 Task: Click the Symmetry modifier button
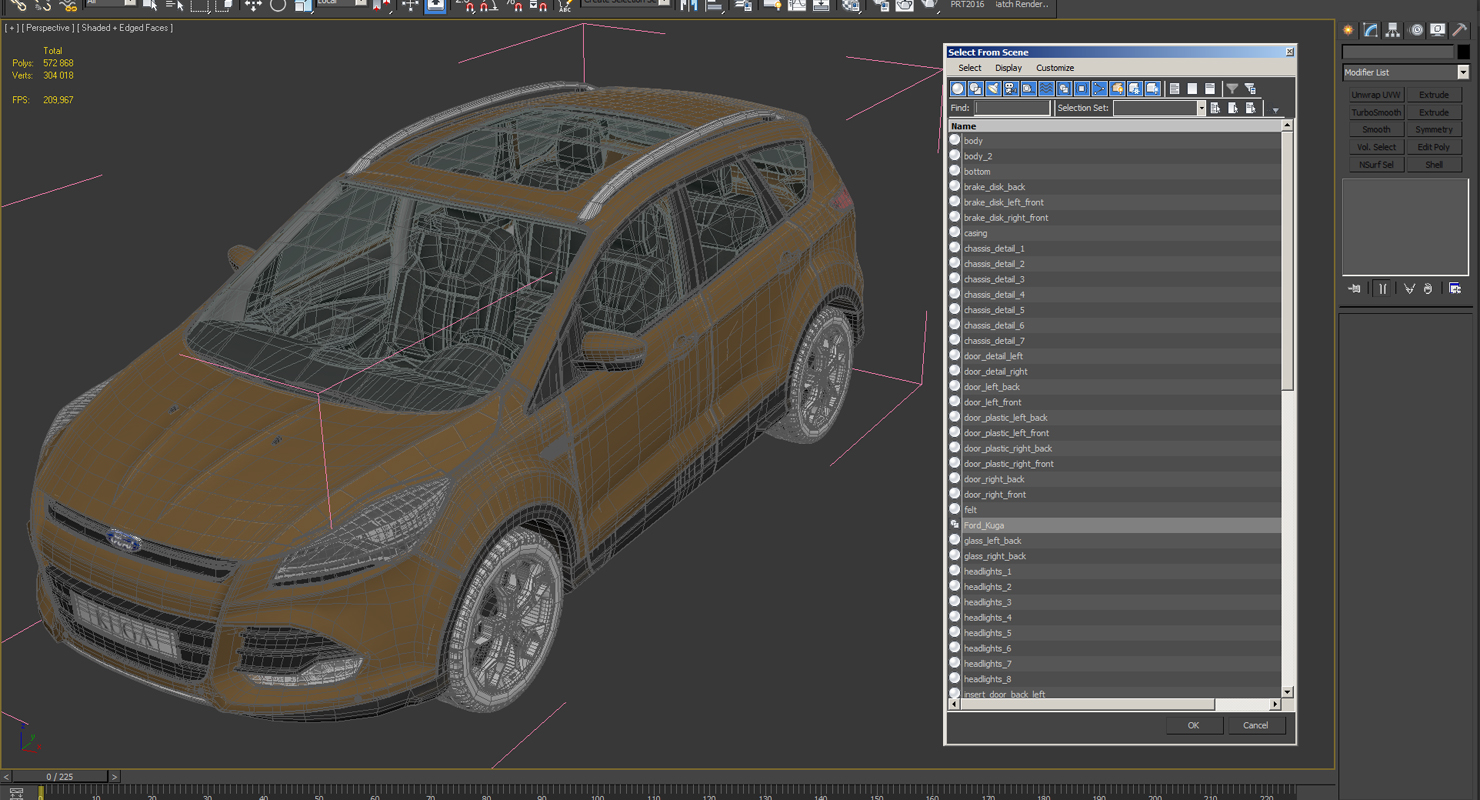coord(1434,130)
